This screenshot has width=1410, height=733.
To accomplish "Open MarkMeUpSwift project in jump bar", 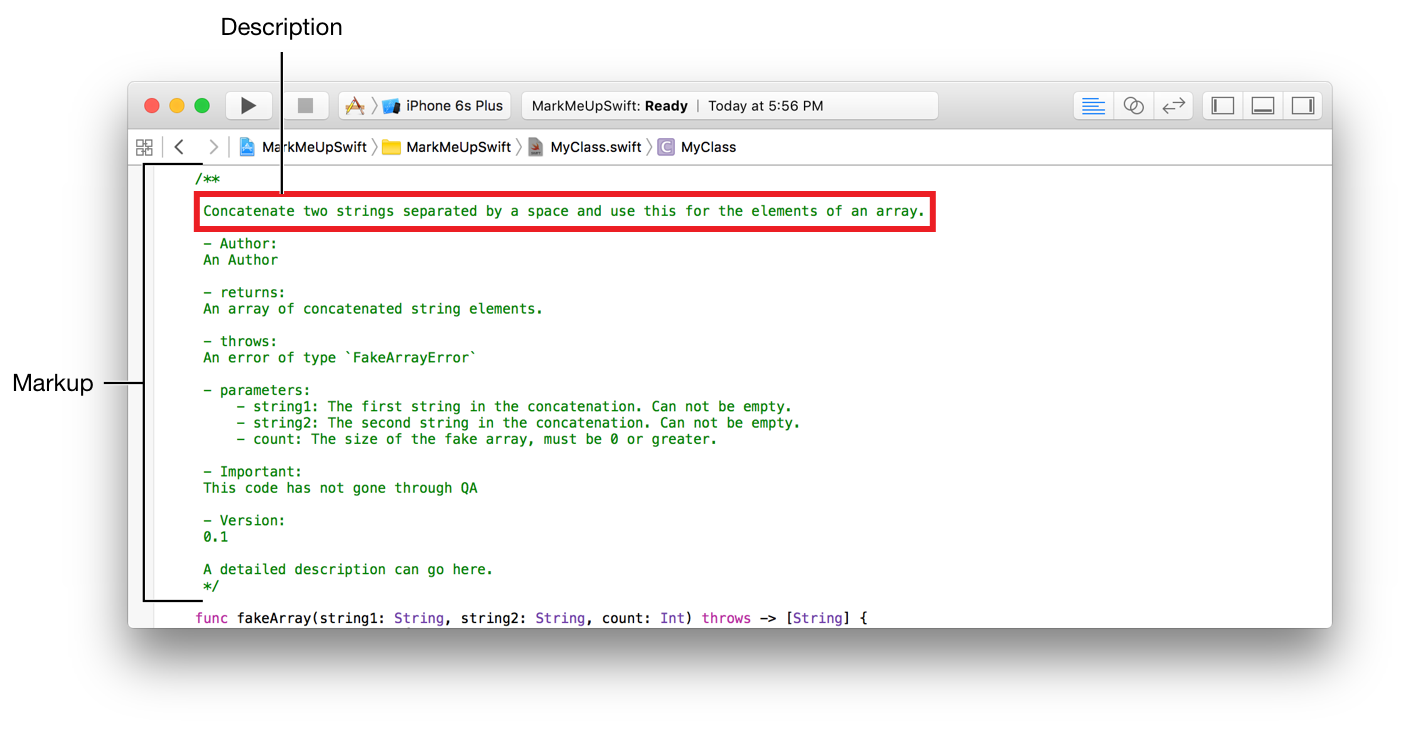I will [x=303, y=147].
